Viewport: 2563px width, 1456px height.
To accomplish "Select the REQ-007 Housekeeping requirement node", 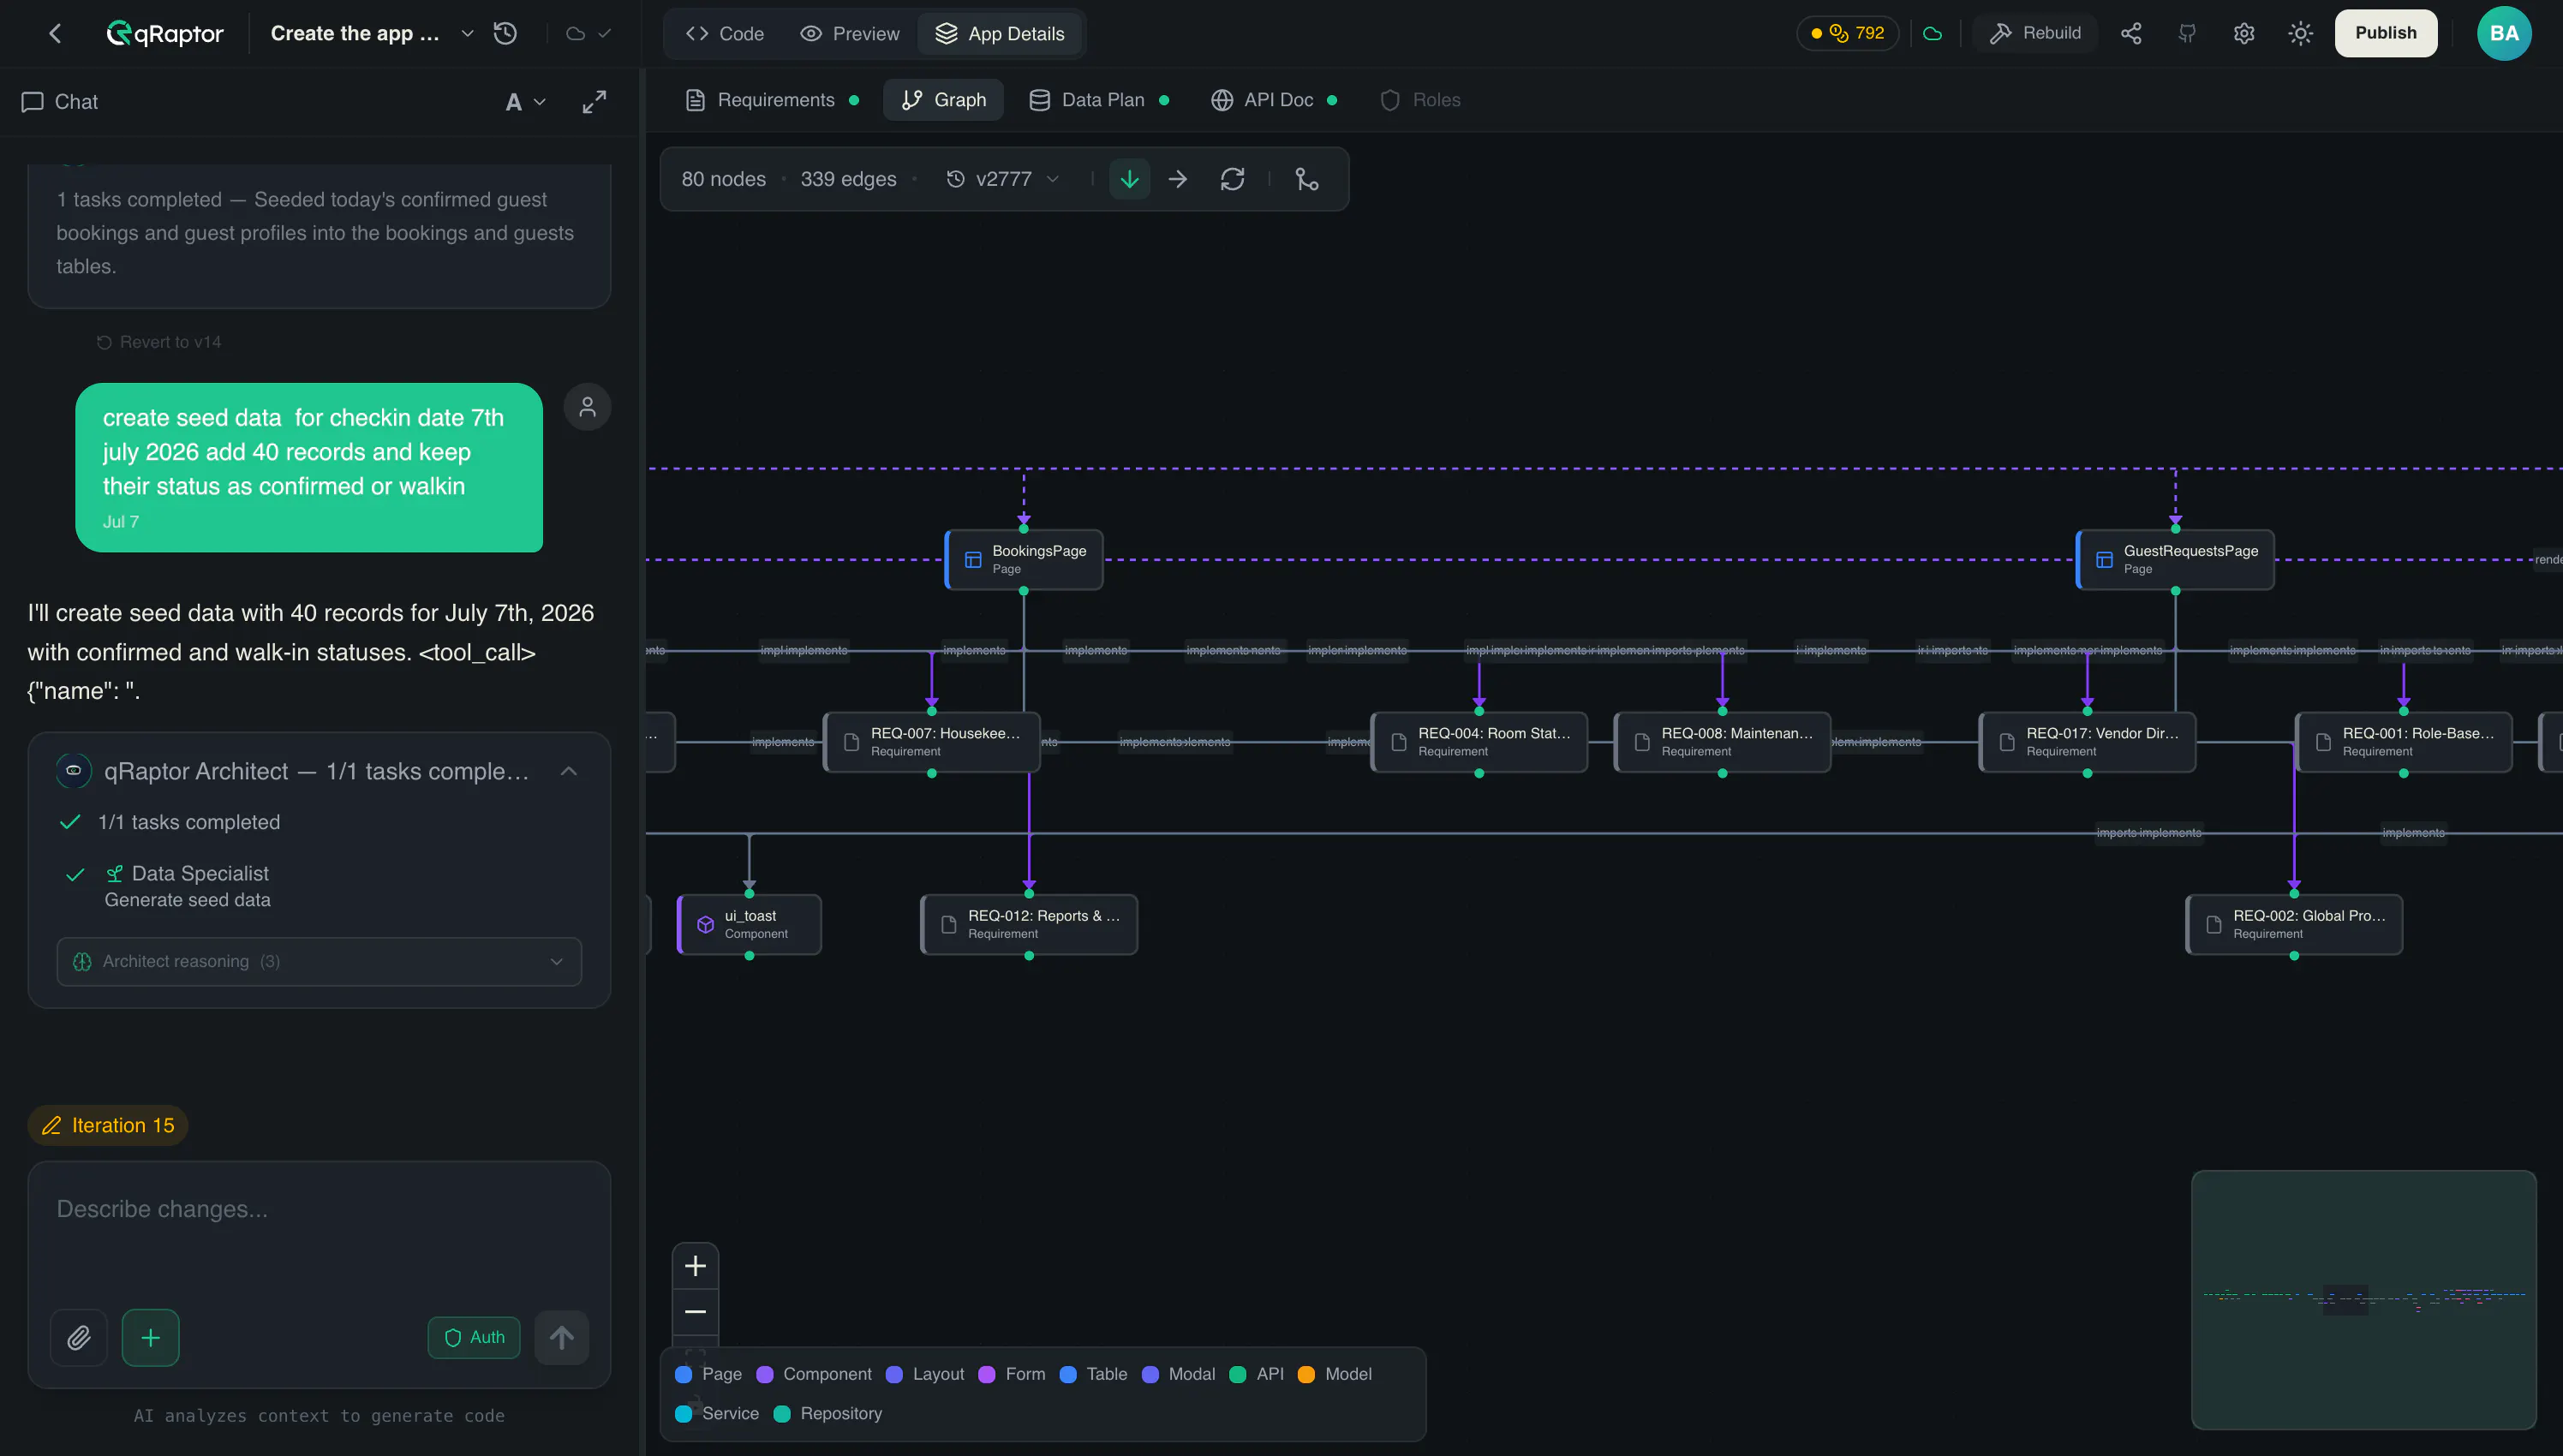I will [931, 742].
